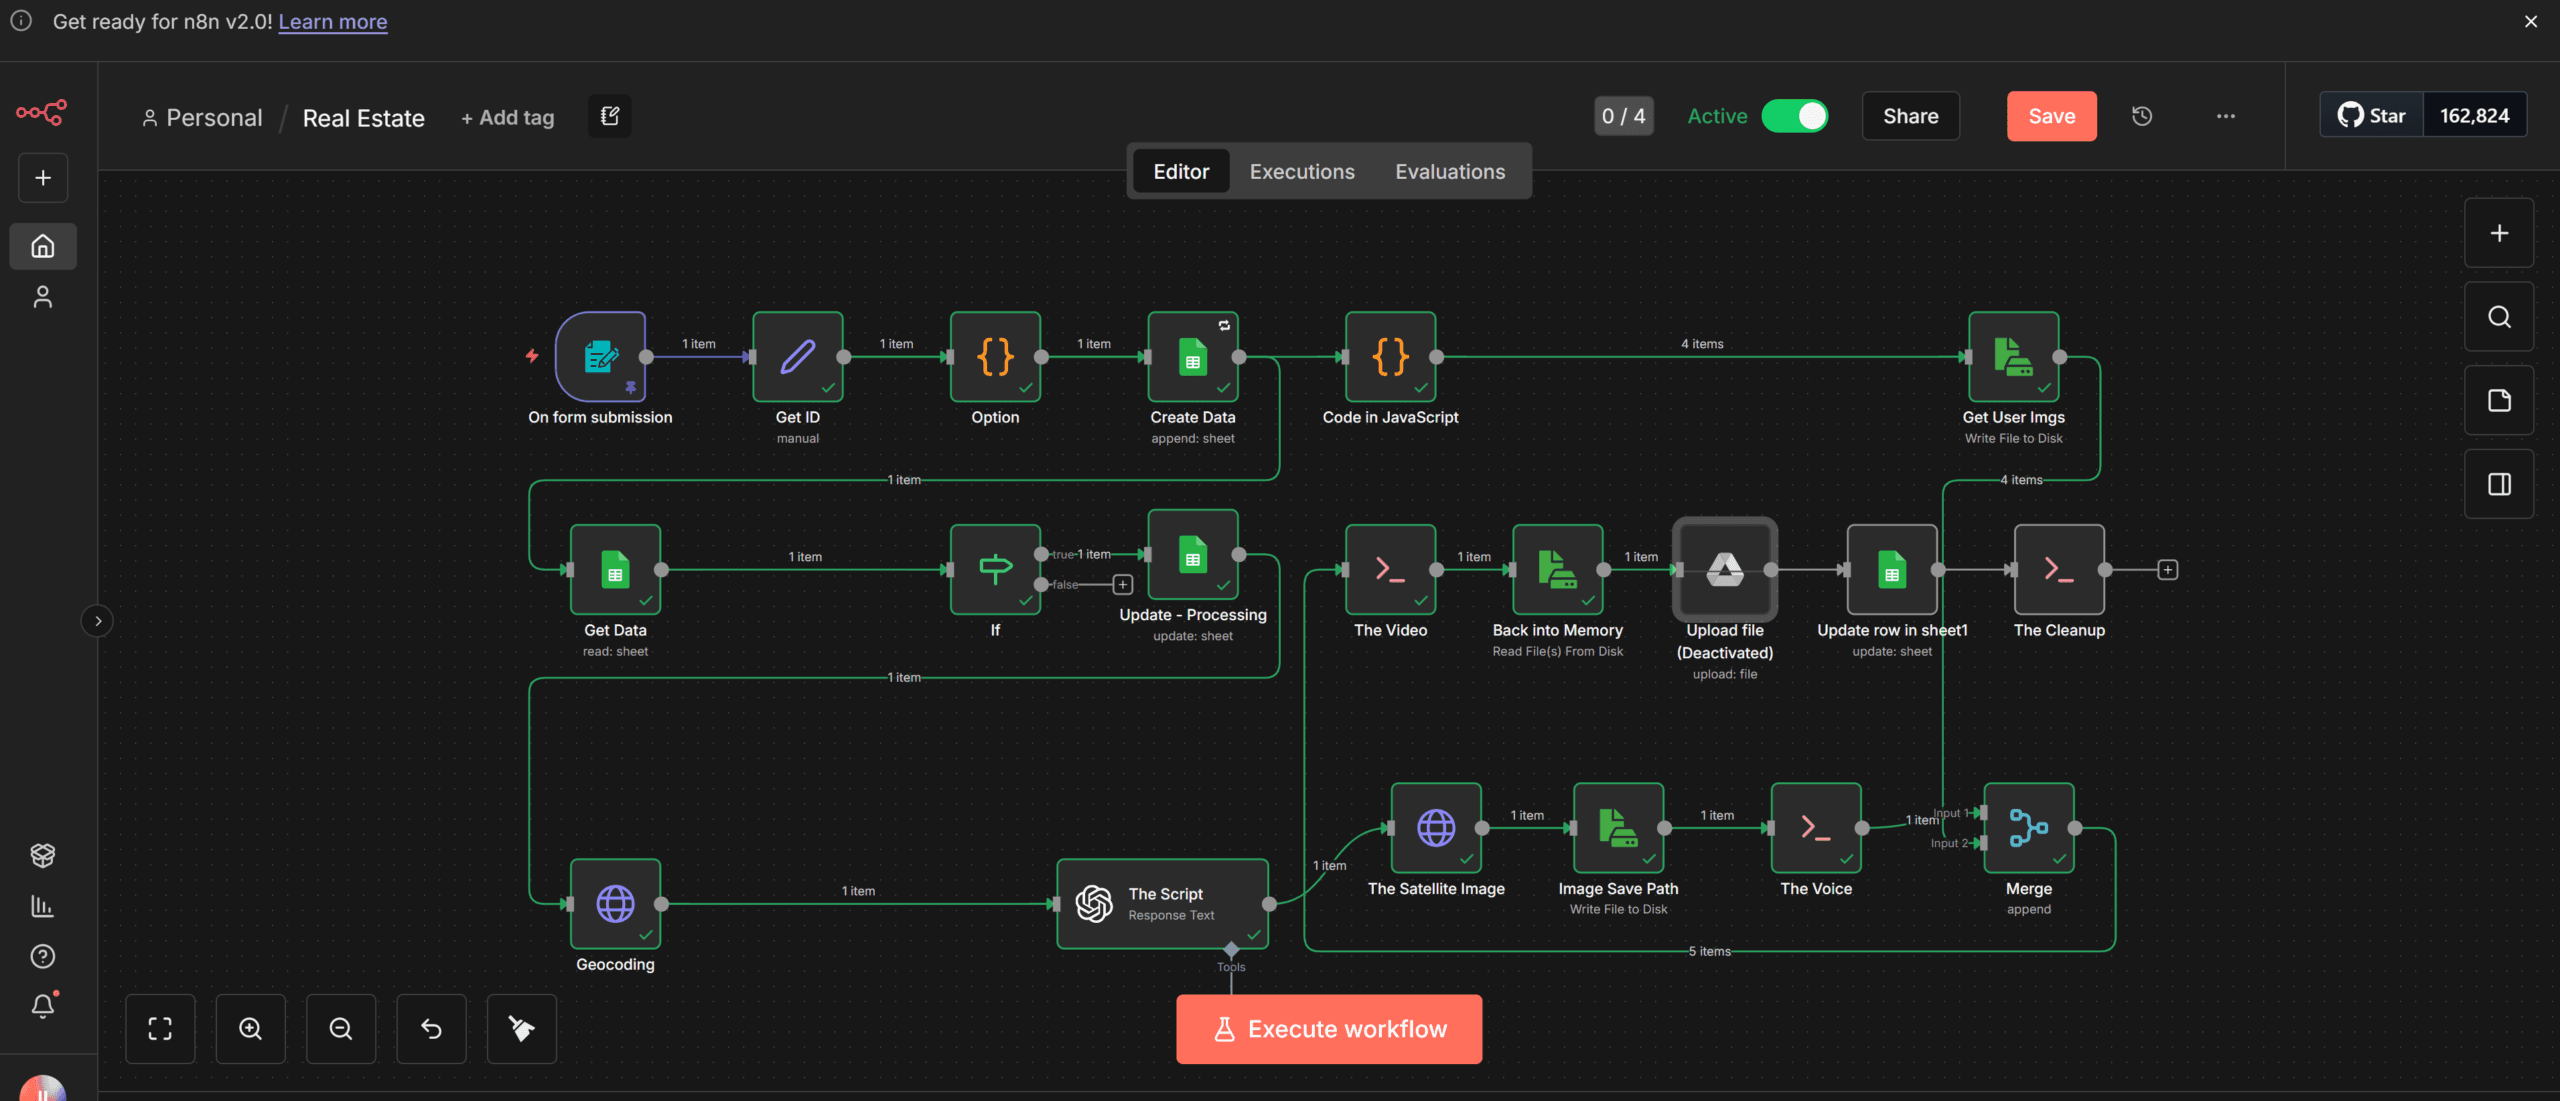Open the "Learn more" link about n8n v2.0
Viewport: 2560px width, 1101px height.
[x=333, y=21]
